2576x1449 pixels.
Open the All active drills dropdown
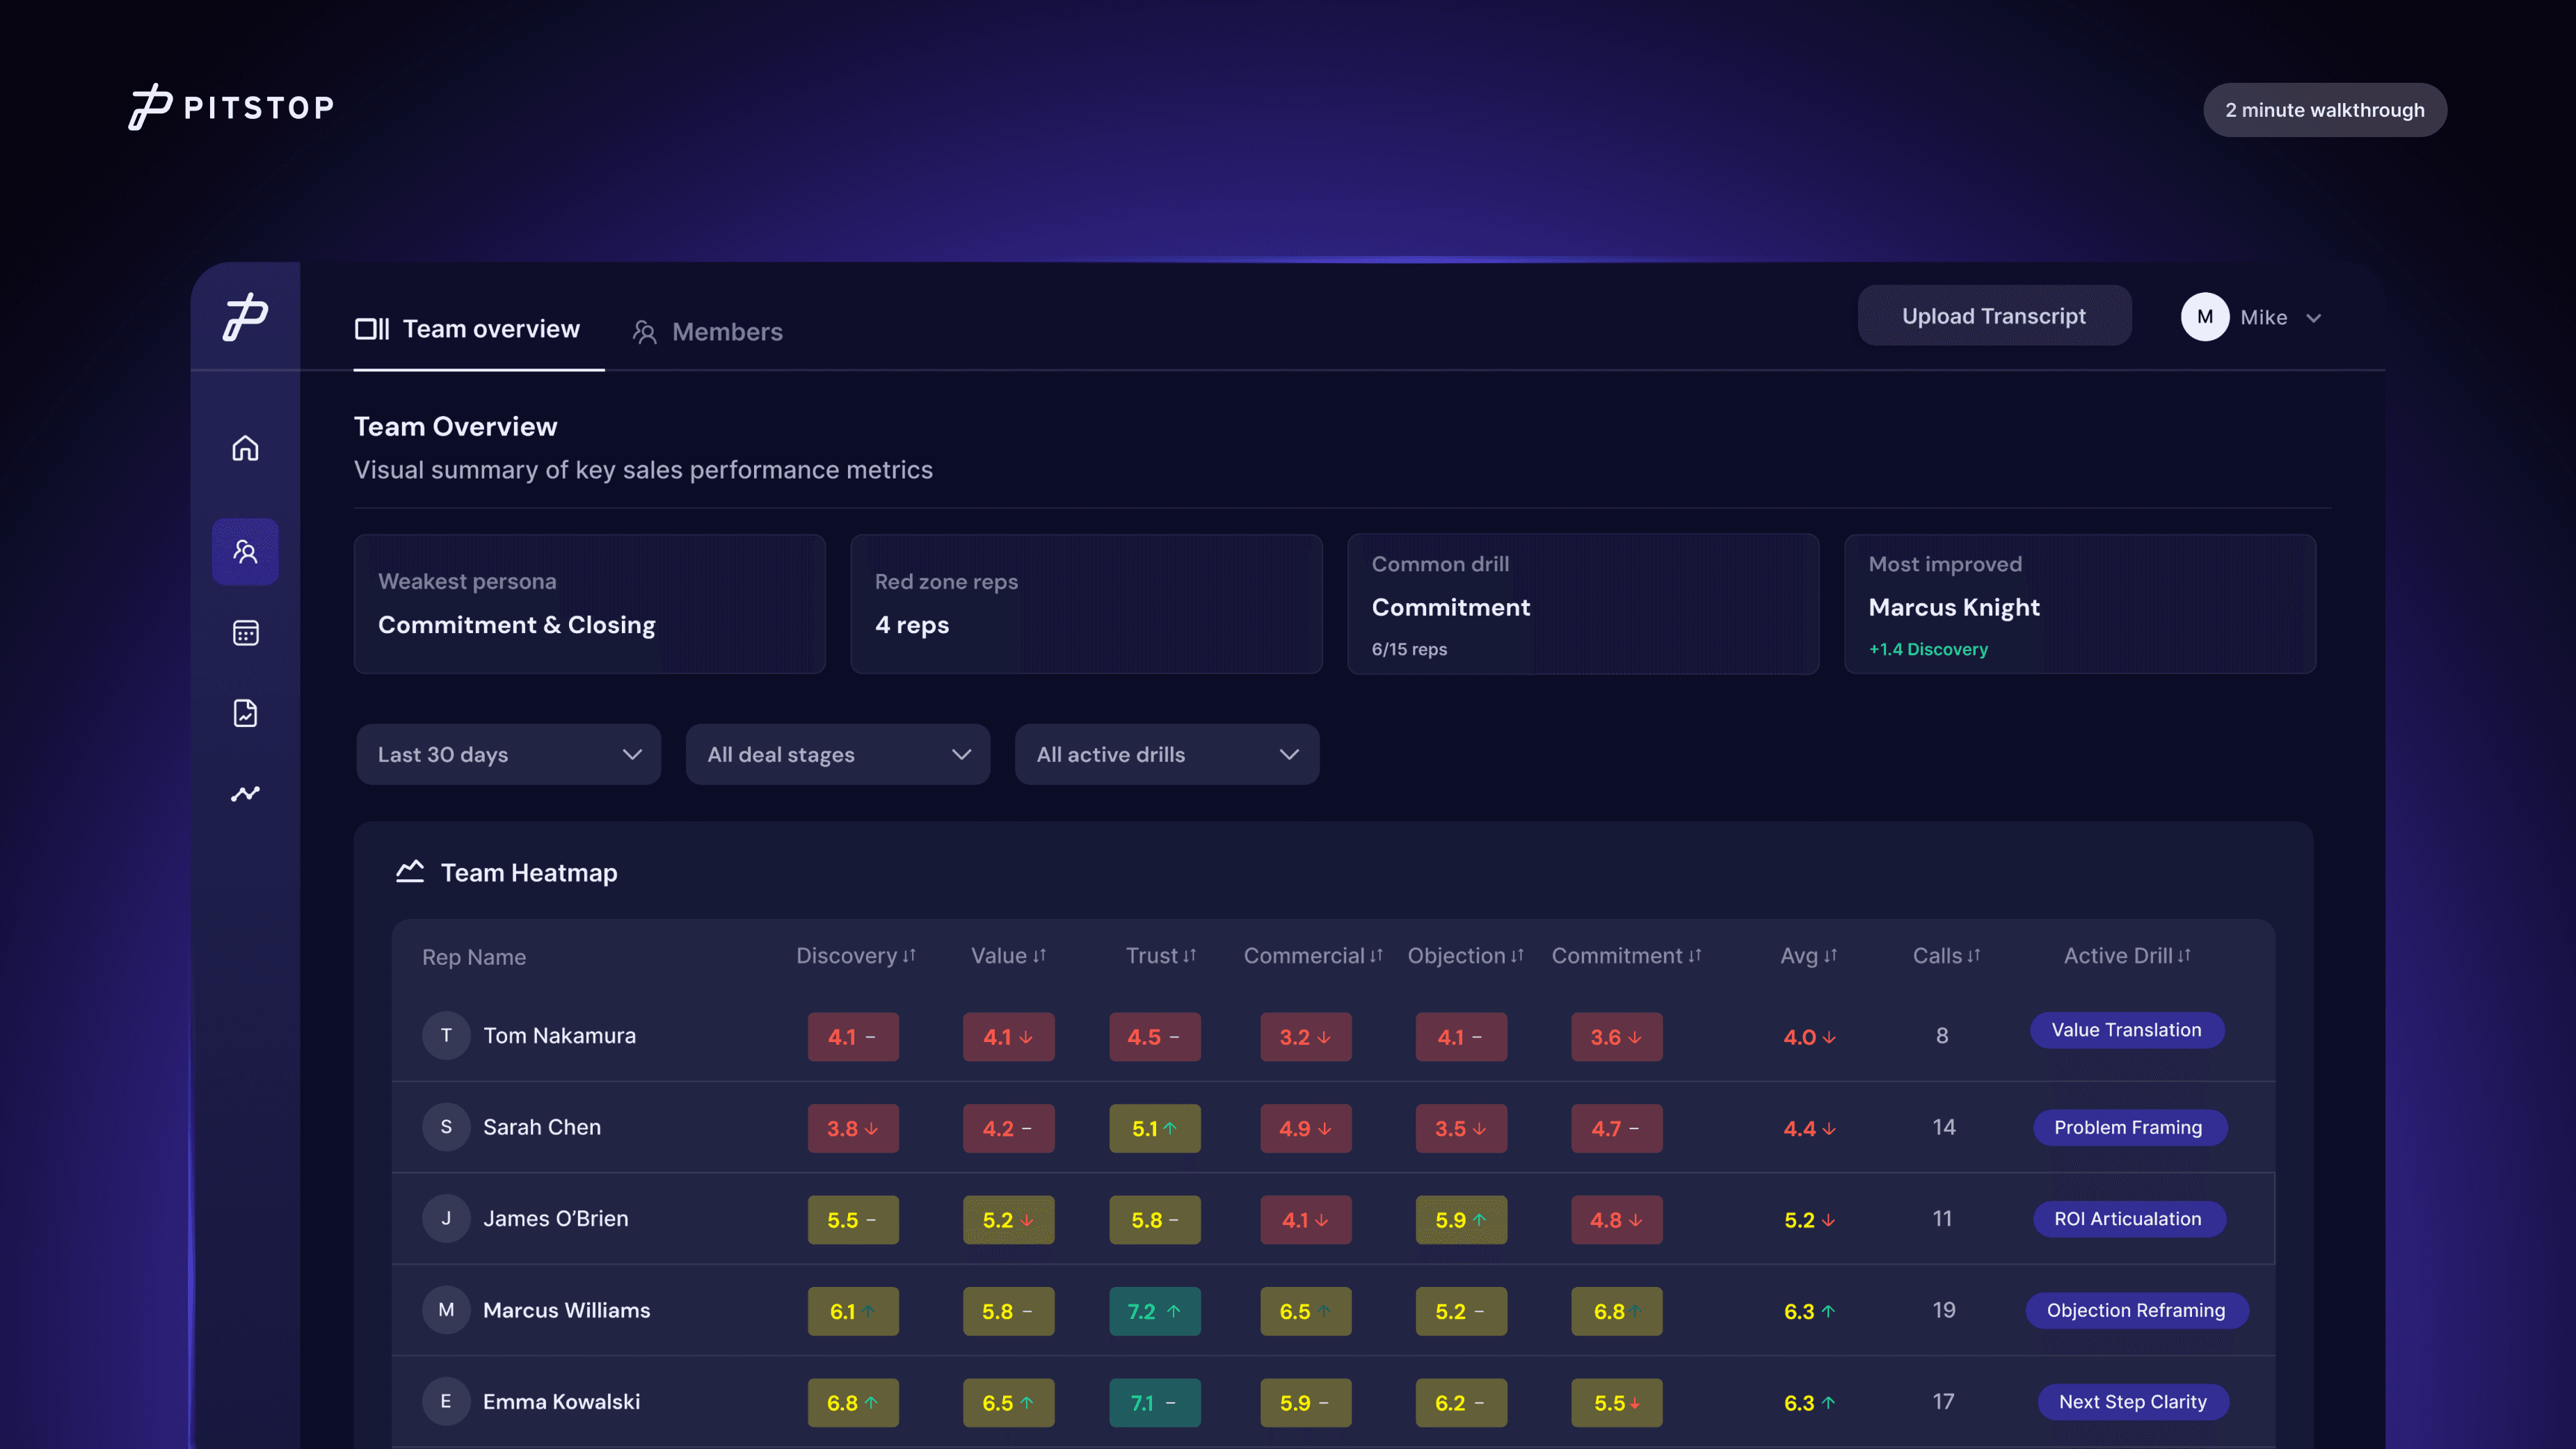[x=1167, y=755]
